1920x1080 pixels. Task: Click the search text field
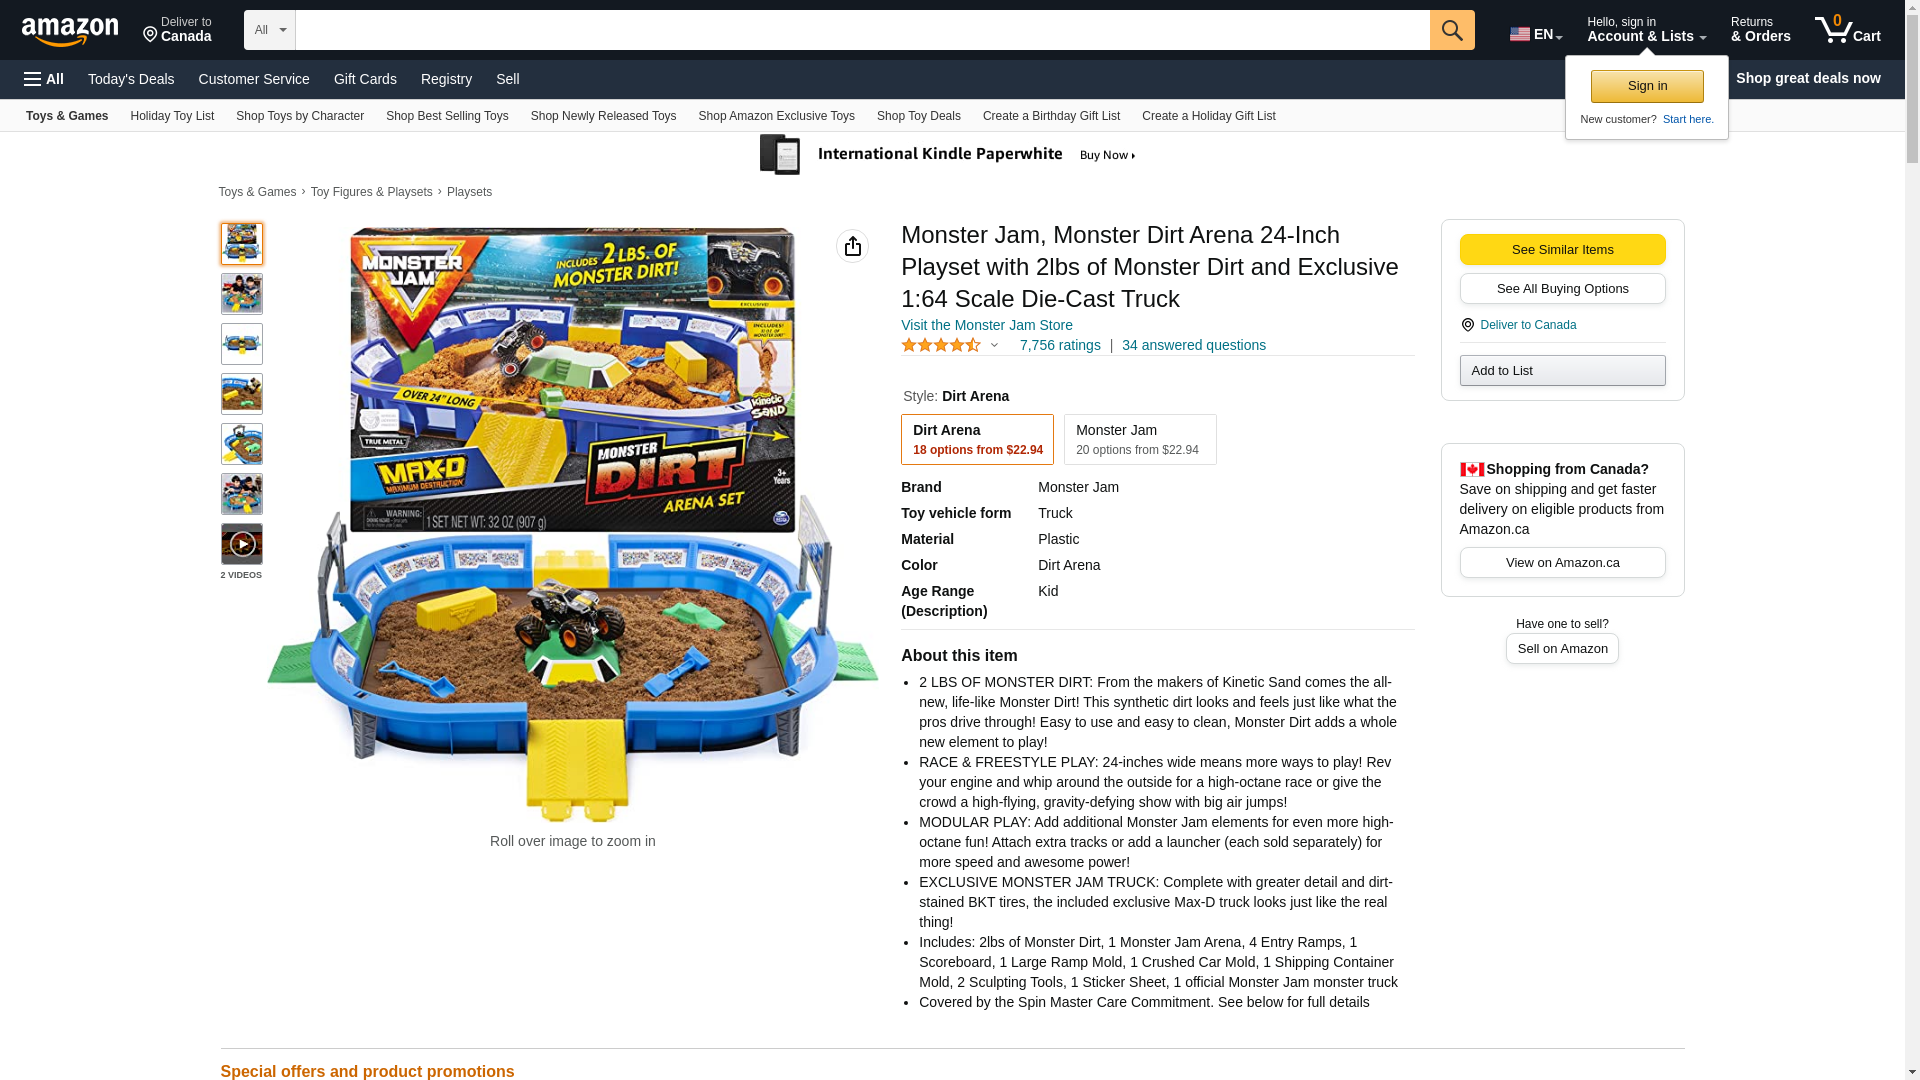click(x=862, y=30)
